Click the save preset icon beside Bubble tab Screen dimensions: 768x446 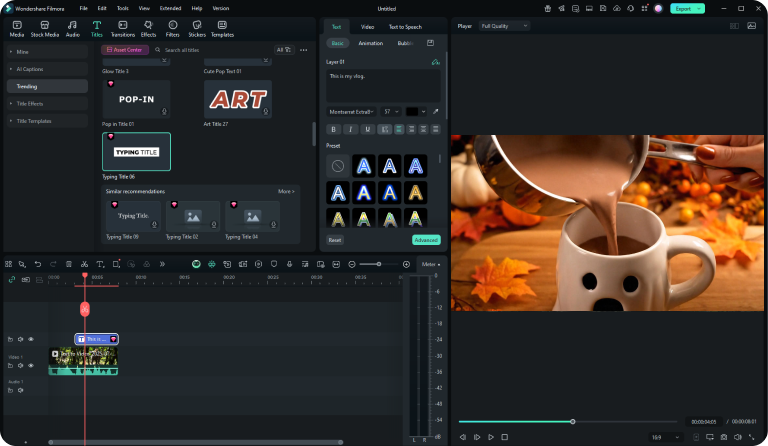430,43
